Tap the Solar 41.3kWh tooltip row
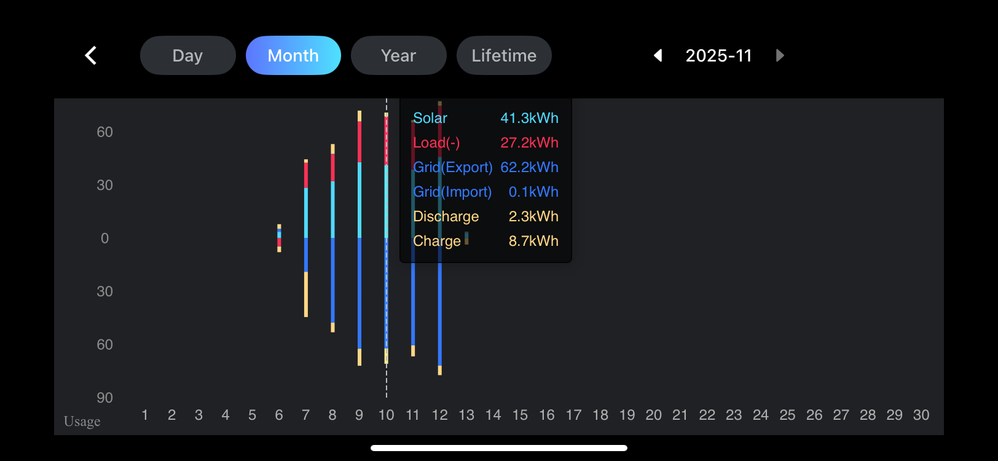Screen dimensions: 998x461 485,118
